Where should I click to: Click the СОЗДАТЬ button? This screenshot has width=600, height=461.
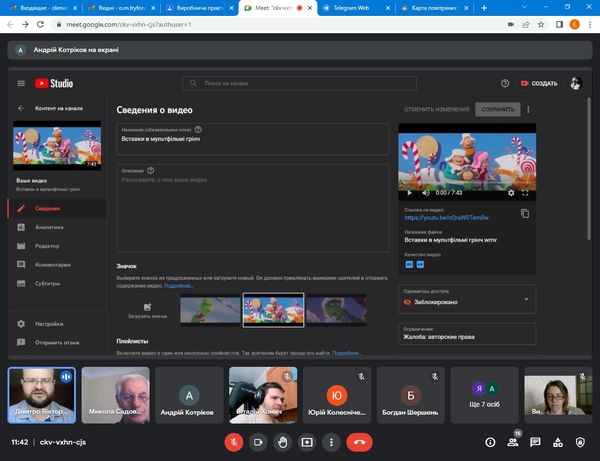539,83
